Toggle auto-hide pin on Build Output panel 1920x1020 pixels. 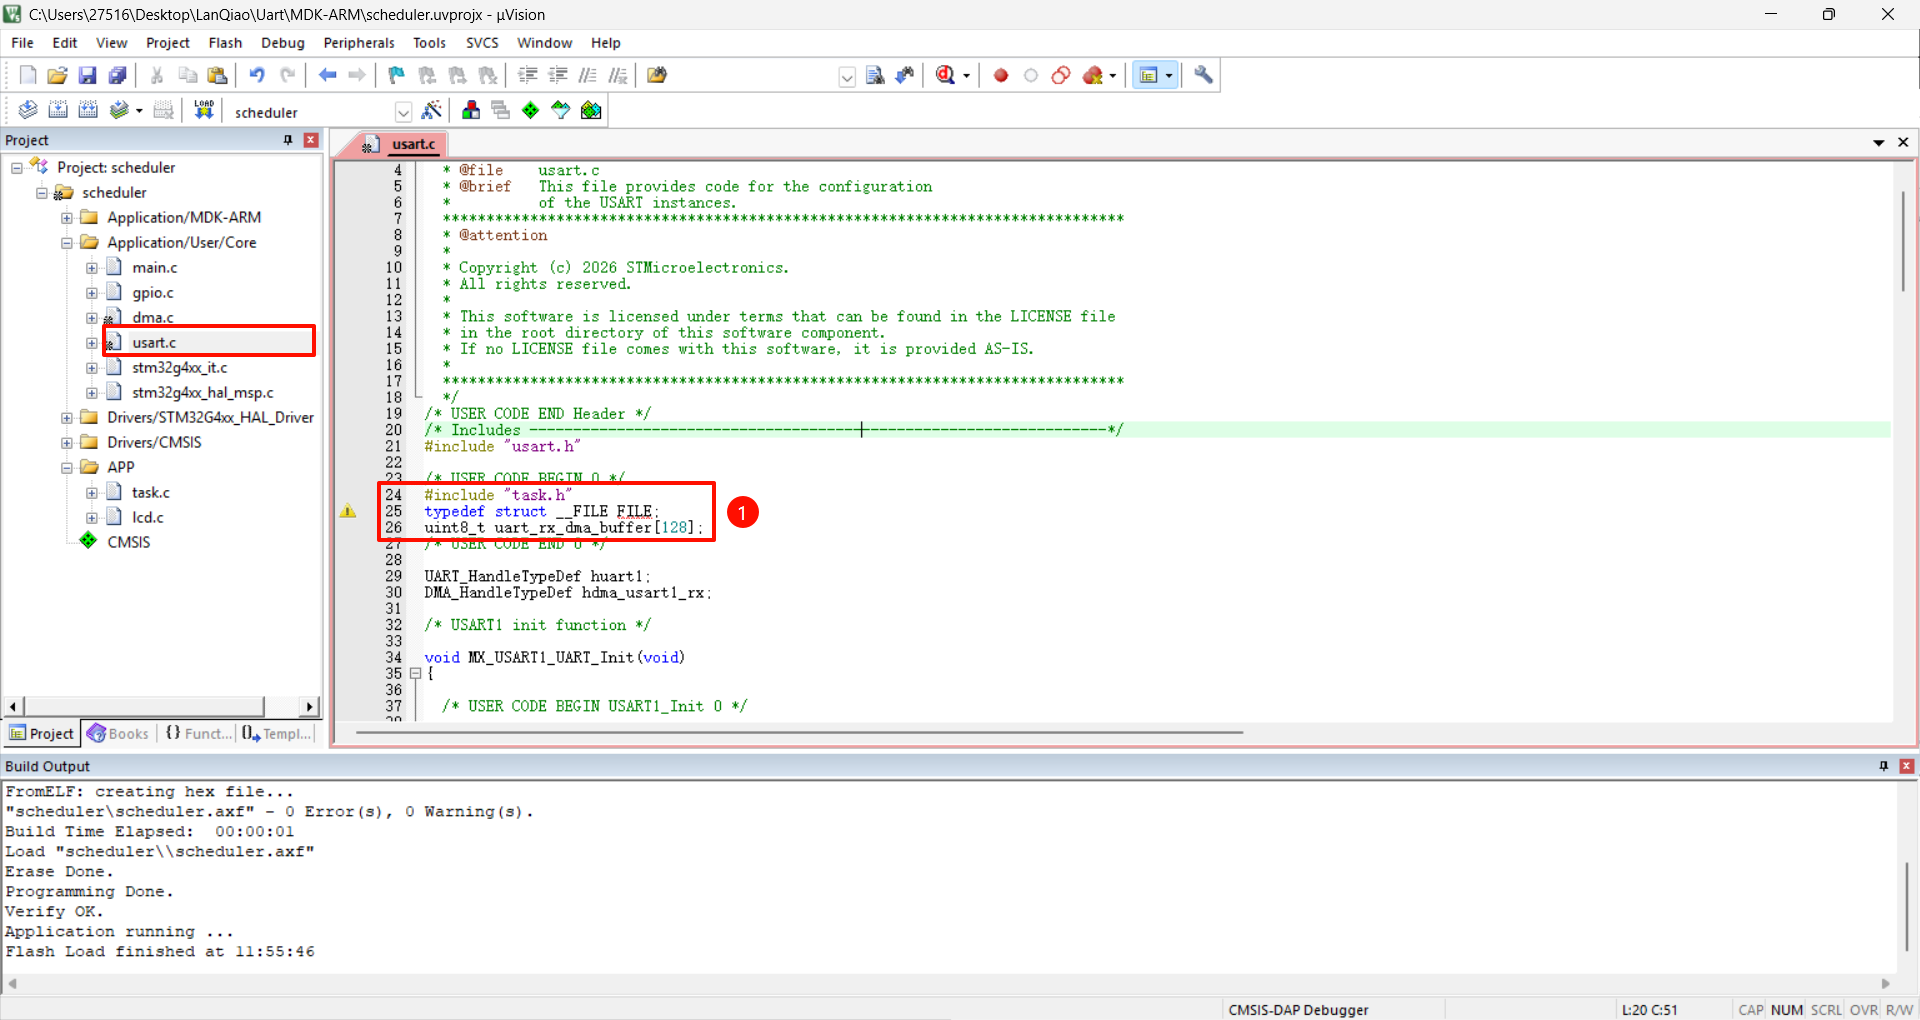[x=1884, y=766]
